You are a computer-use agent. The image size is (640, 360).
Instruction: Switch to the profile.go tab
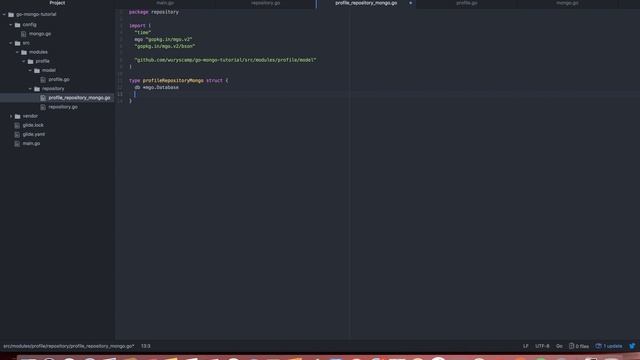[467, 3]
